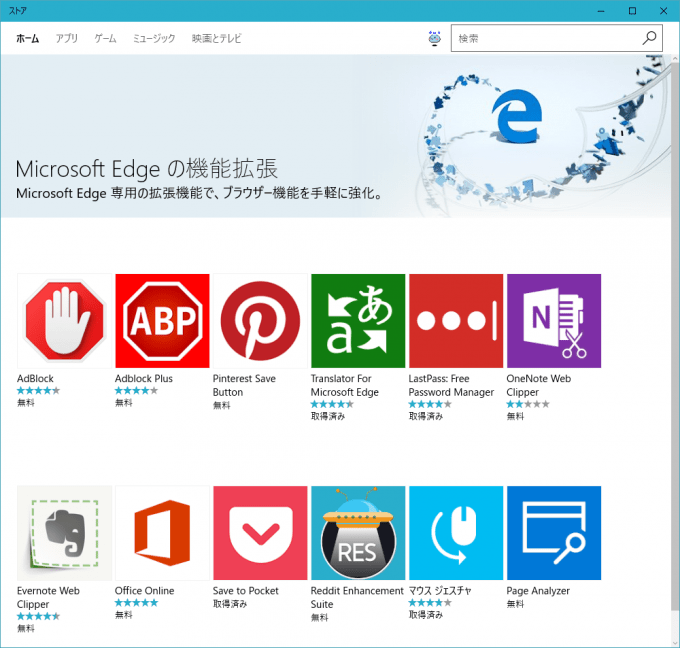Switch to the ホーム tab

[28, 39]
